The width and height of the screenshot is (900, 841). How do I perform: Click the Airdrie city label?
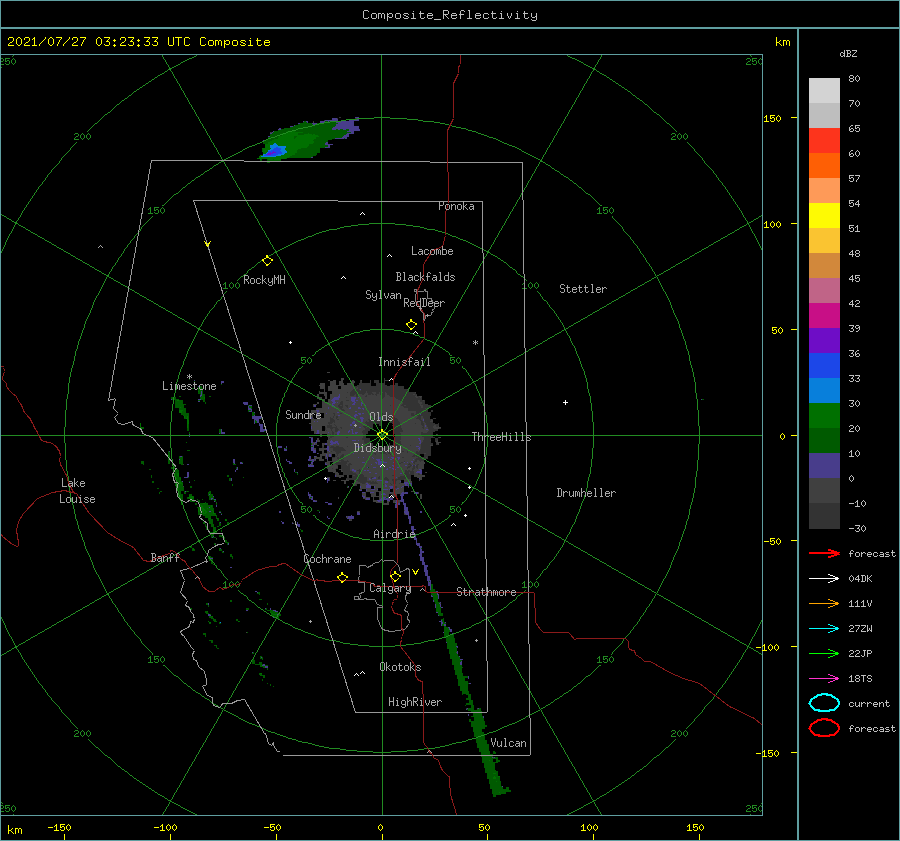click(x=394, y=534)
